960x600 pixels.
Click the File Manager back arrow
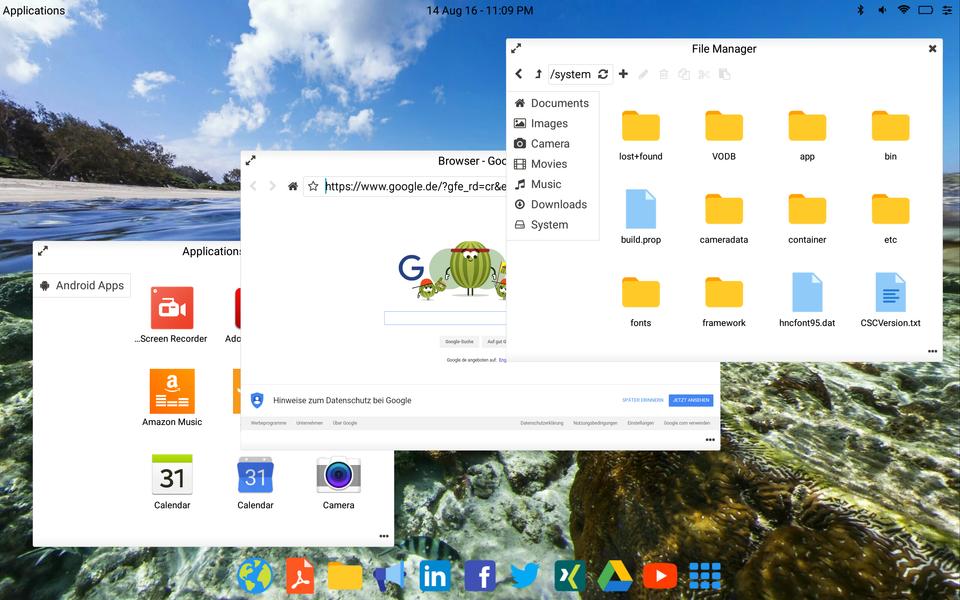(x=519, y=74)
